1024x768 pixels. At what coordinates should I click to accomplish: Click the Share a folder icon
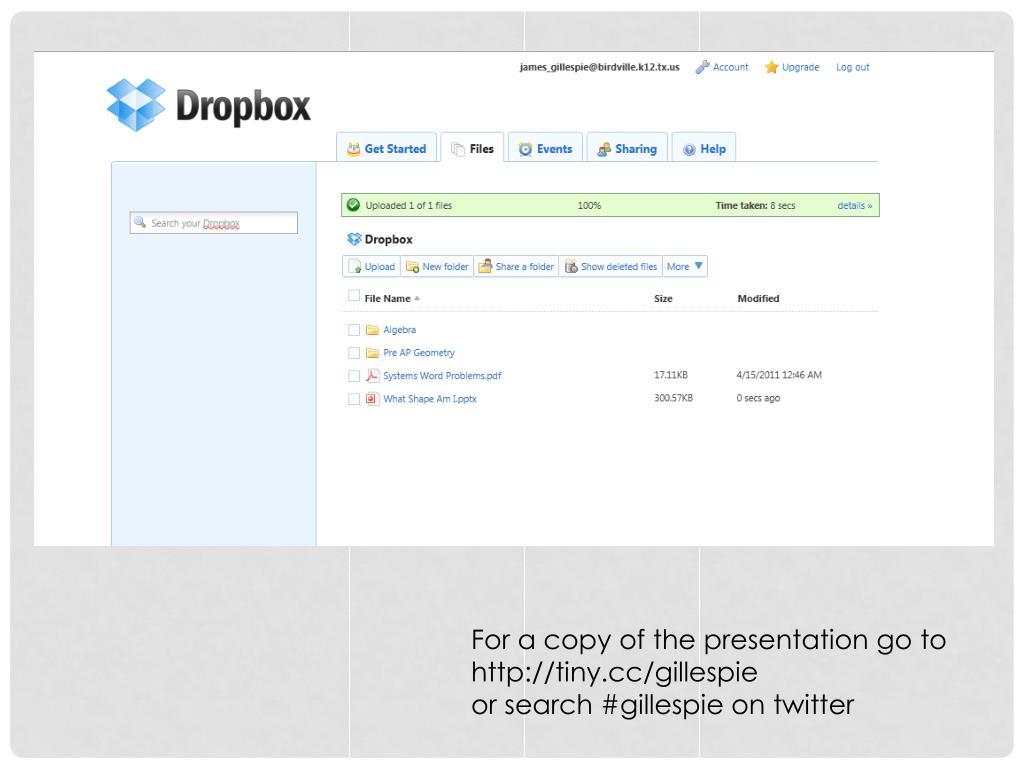point(485,266)
